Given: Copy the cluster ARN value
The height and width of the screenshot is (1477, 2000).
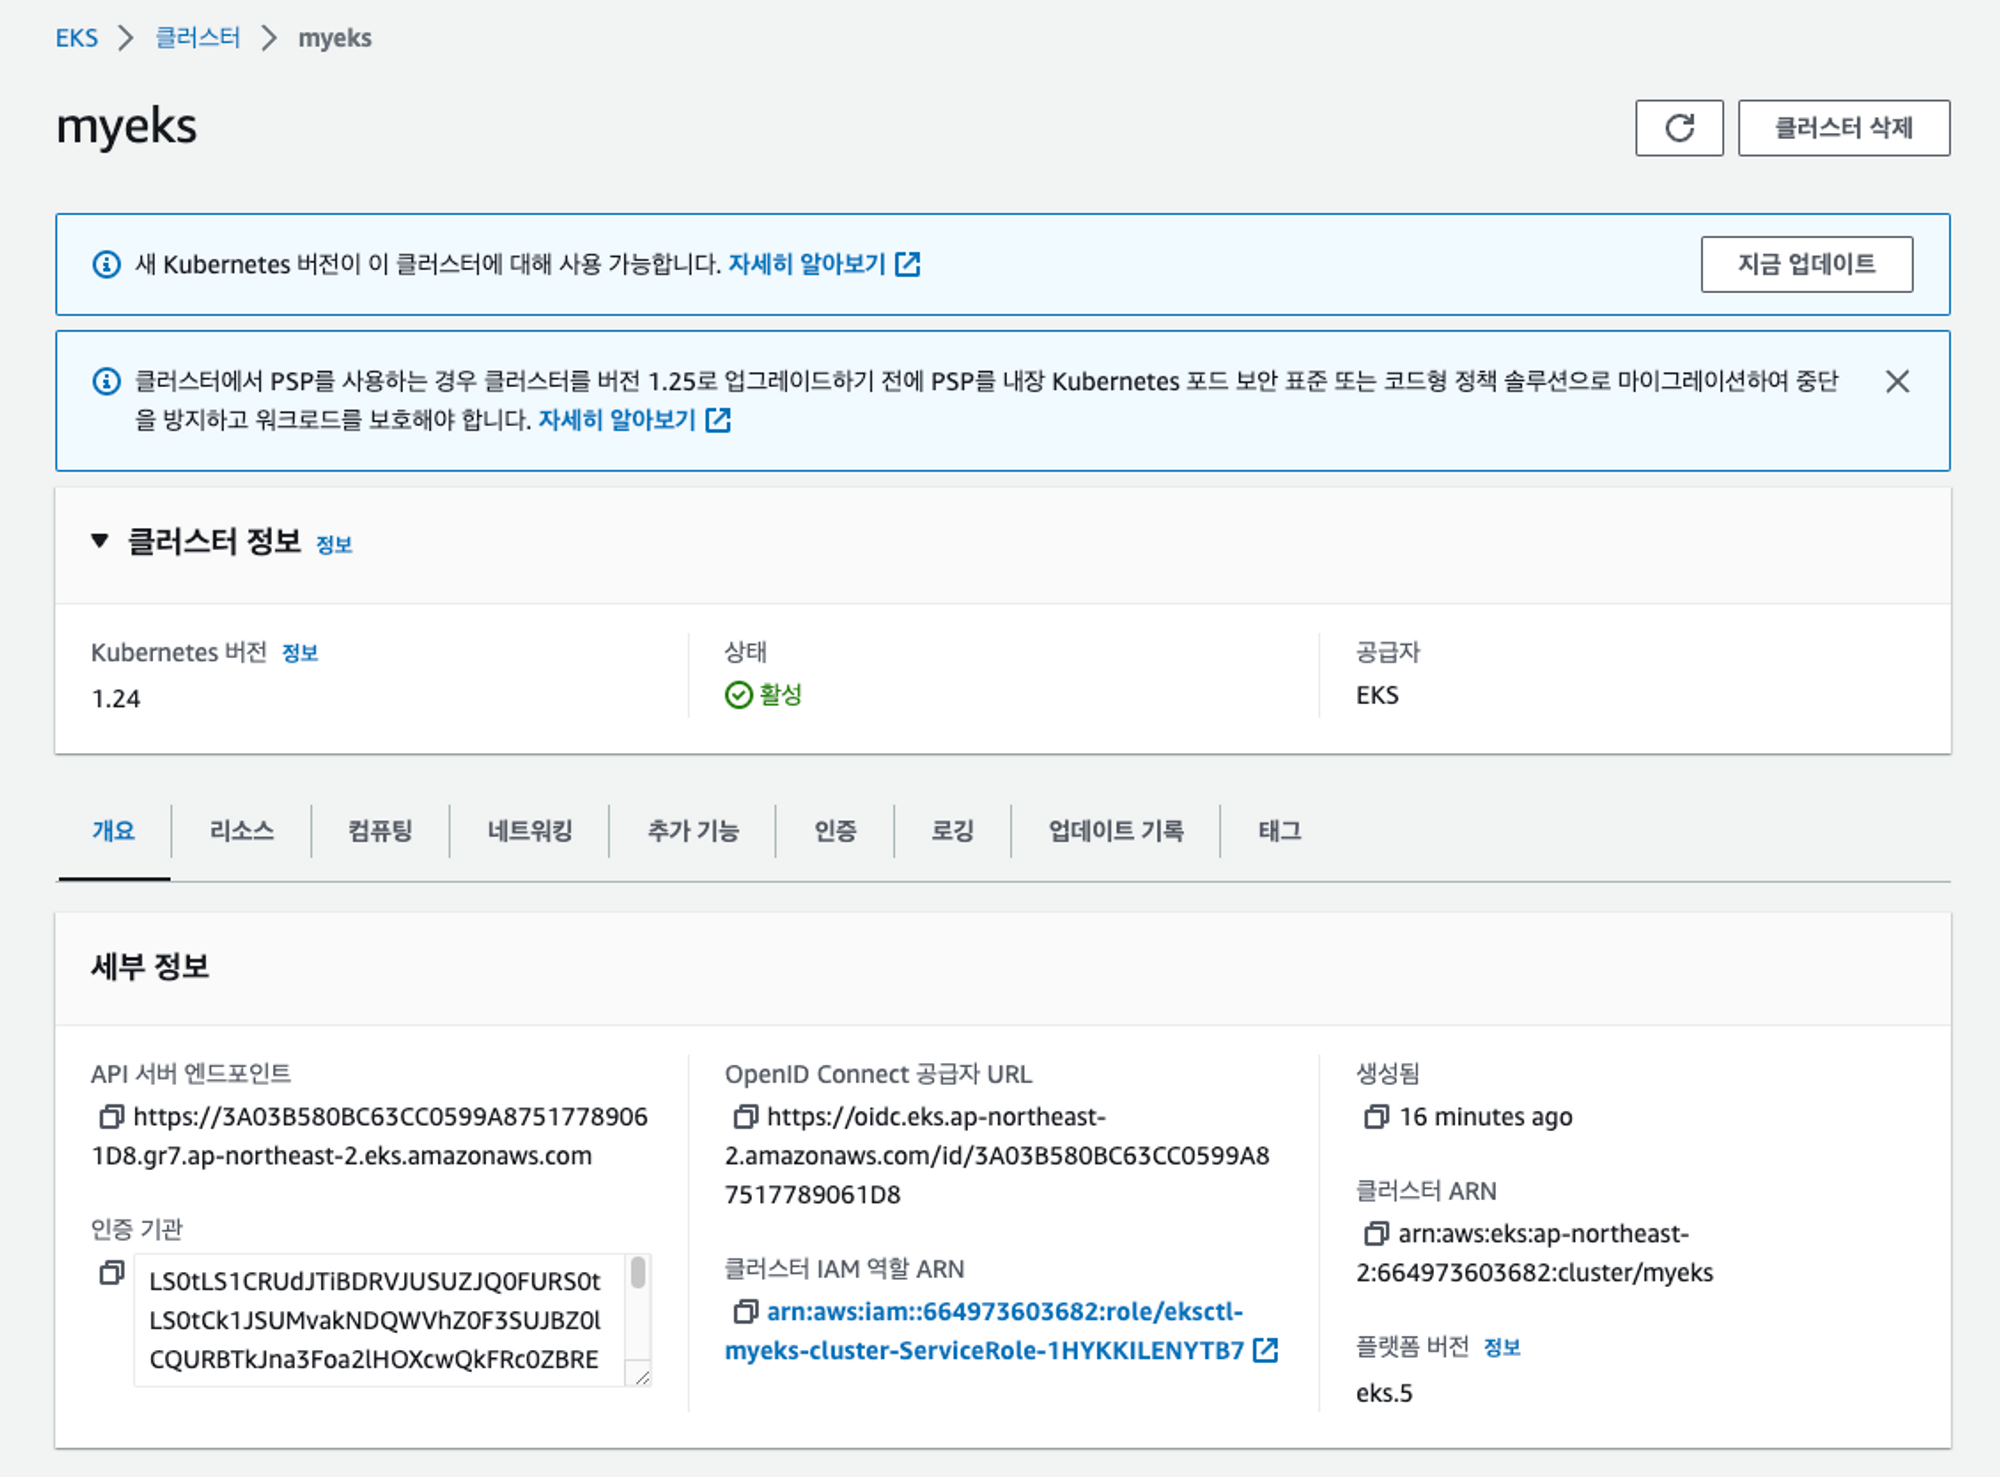Looking at the screenshot, I should (1376, 1234).
